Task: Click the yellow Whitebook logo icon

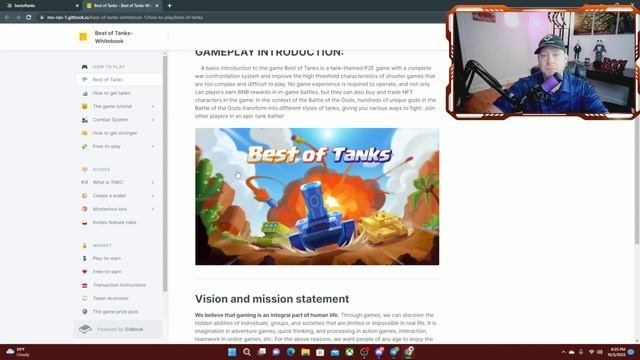Action: tap(83, 37)
